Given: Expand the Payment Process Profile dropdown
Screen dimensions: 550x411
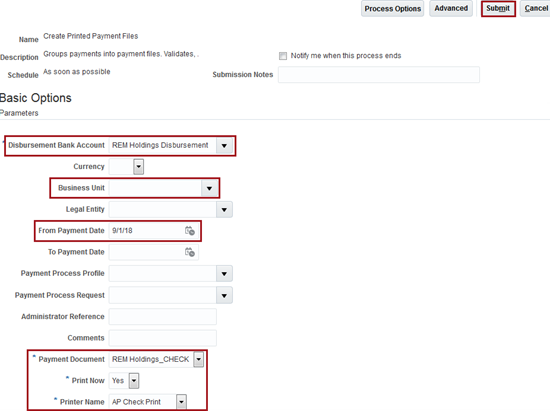Looking at the screenshot, I should [224, 274].
